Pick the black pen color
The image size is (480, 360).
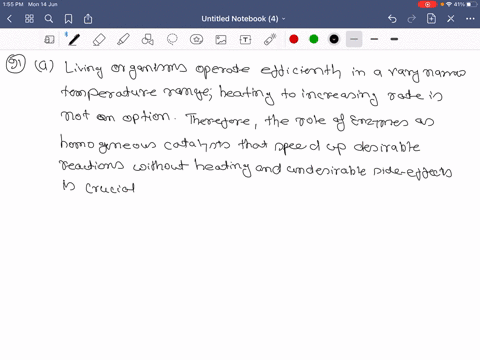coord(334,39)
